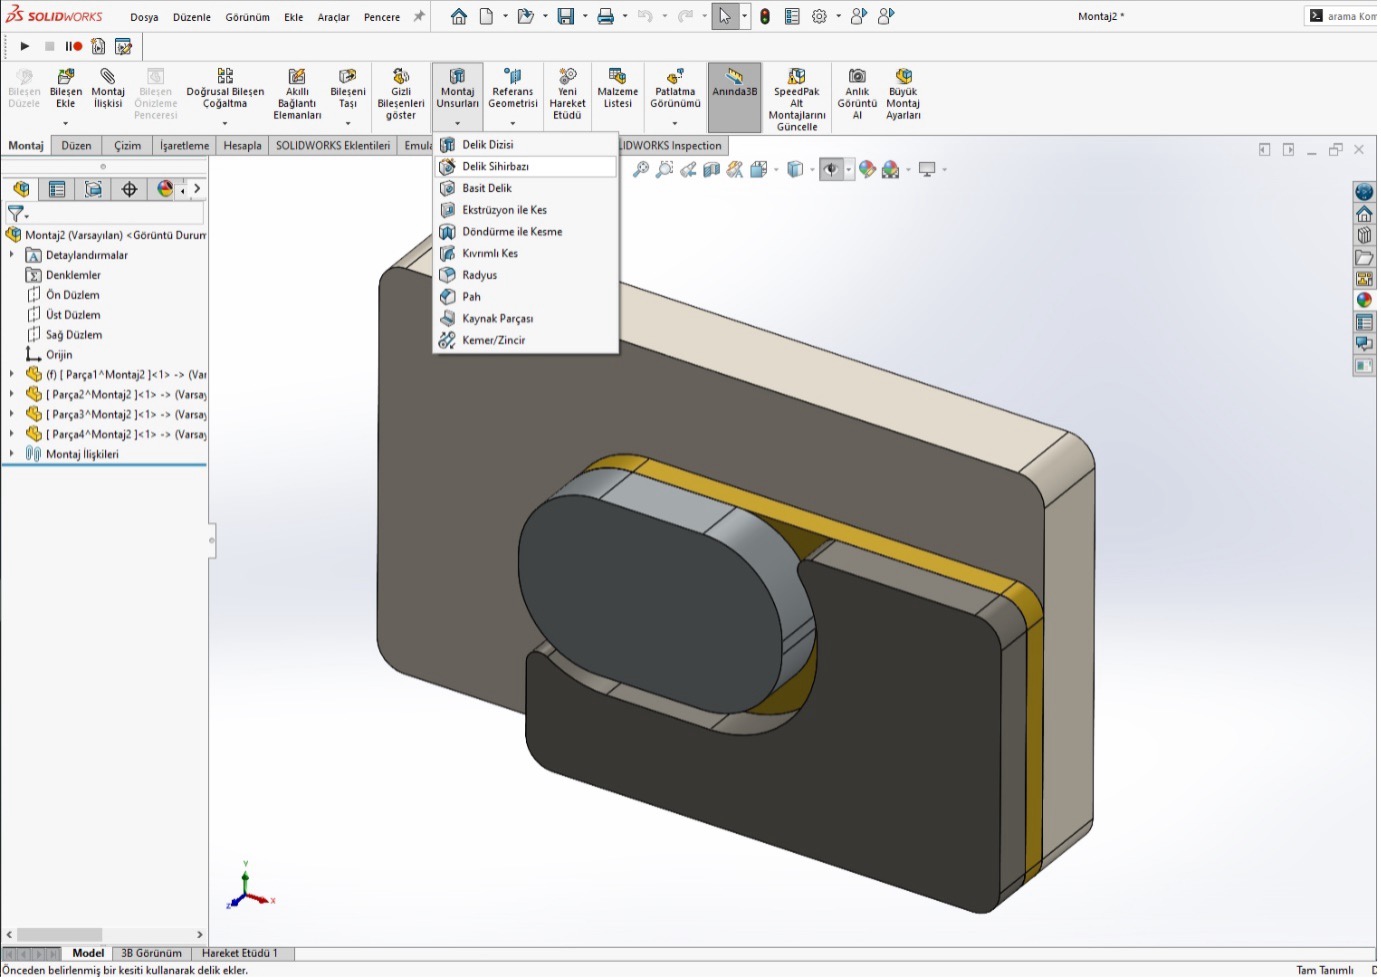This screenshot has height=980, width=1381.
Task: Click the Gizli Bileşenleri göster tool
Action: [401, 95]
